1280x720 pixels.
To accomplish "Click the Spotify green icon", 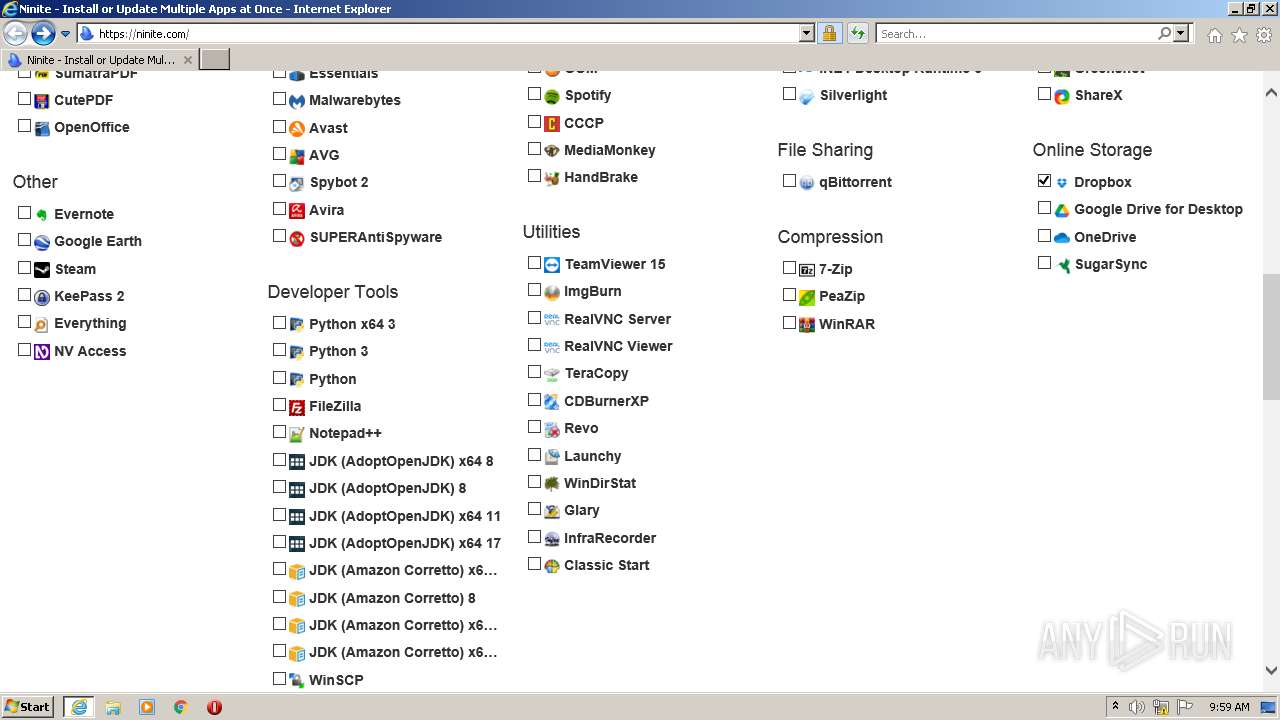I will pyautogui.click(x=552, y=96).
